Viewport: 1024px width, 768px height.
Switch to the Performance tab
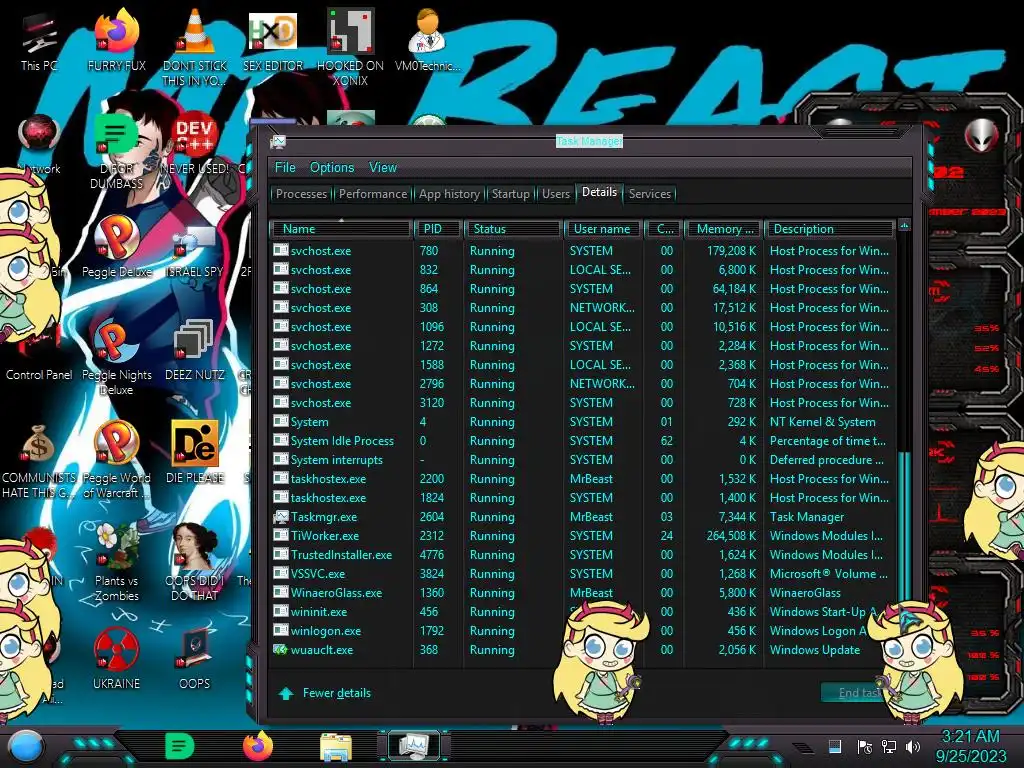point(373,193)
